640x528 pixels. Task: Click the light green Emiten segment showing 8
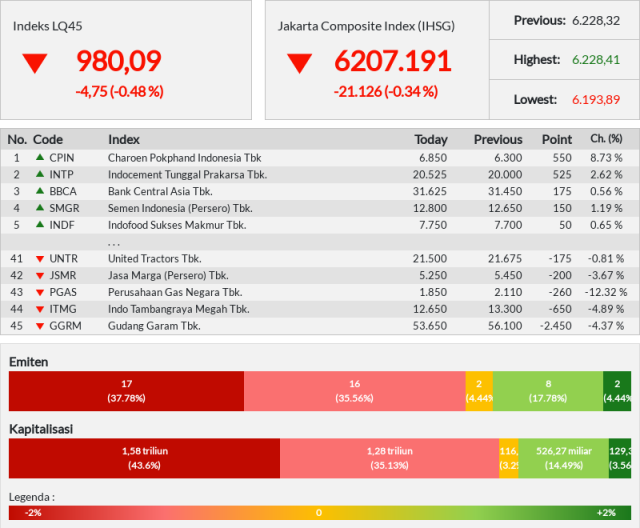point(548,390)
